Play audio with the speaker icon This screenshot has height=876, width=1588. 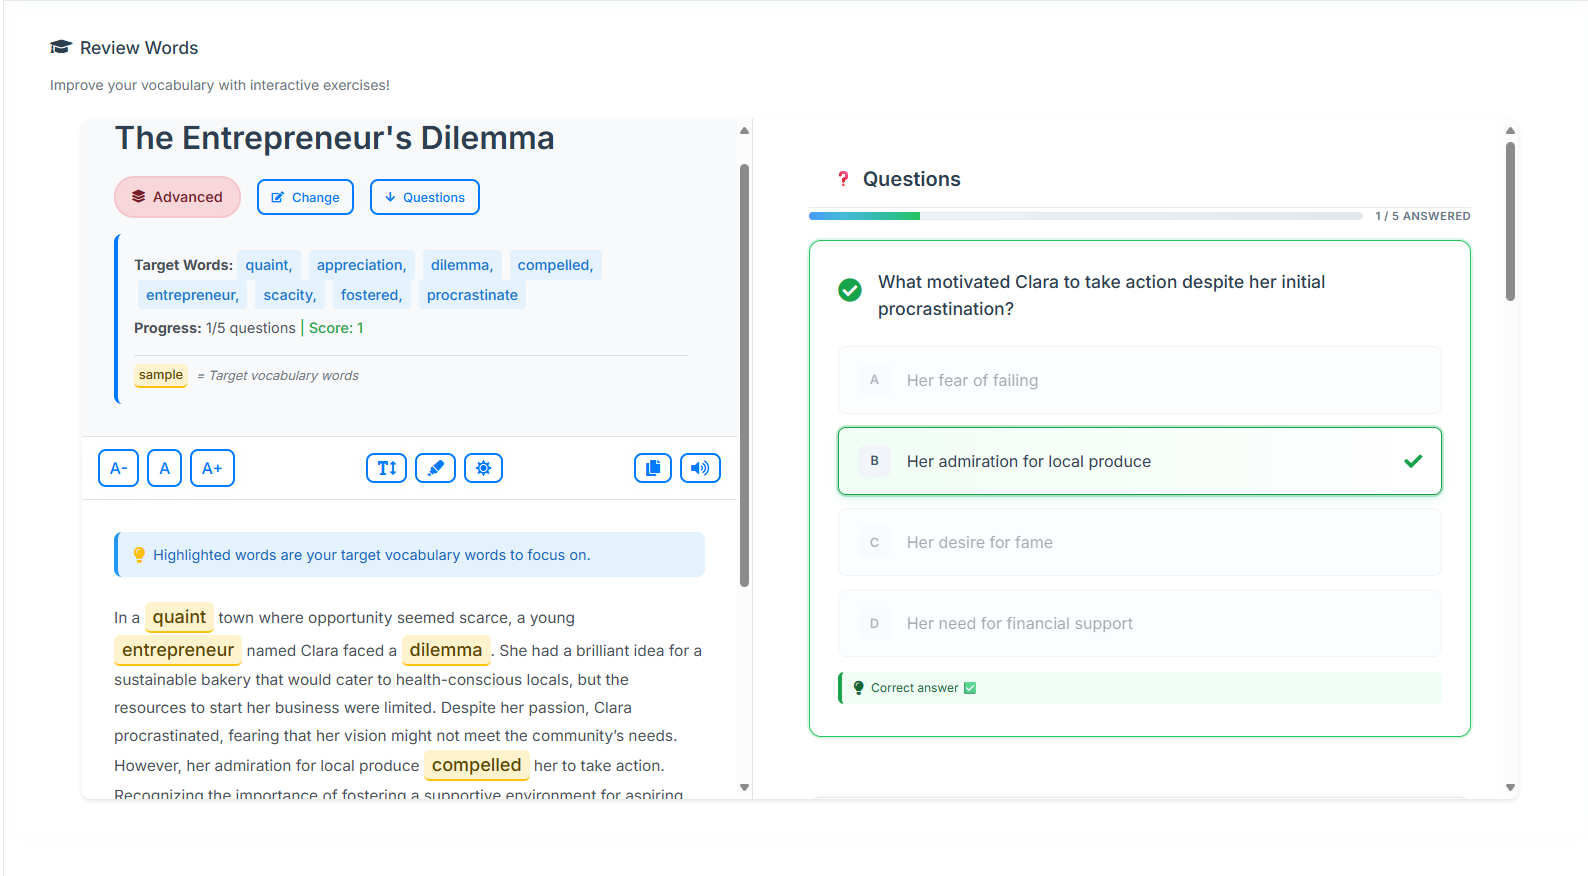[x=700, y=468]
